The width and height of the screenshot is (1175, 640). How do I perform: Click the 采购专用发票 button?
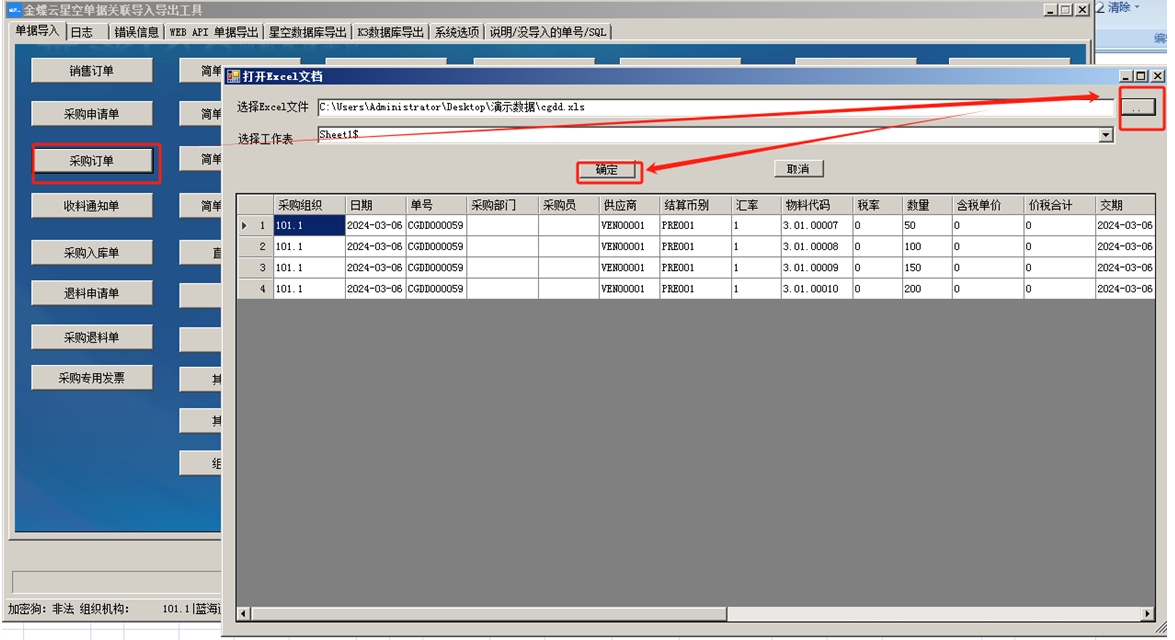click(91, 378)
